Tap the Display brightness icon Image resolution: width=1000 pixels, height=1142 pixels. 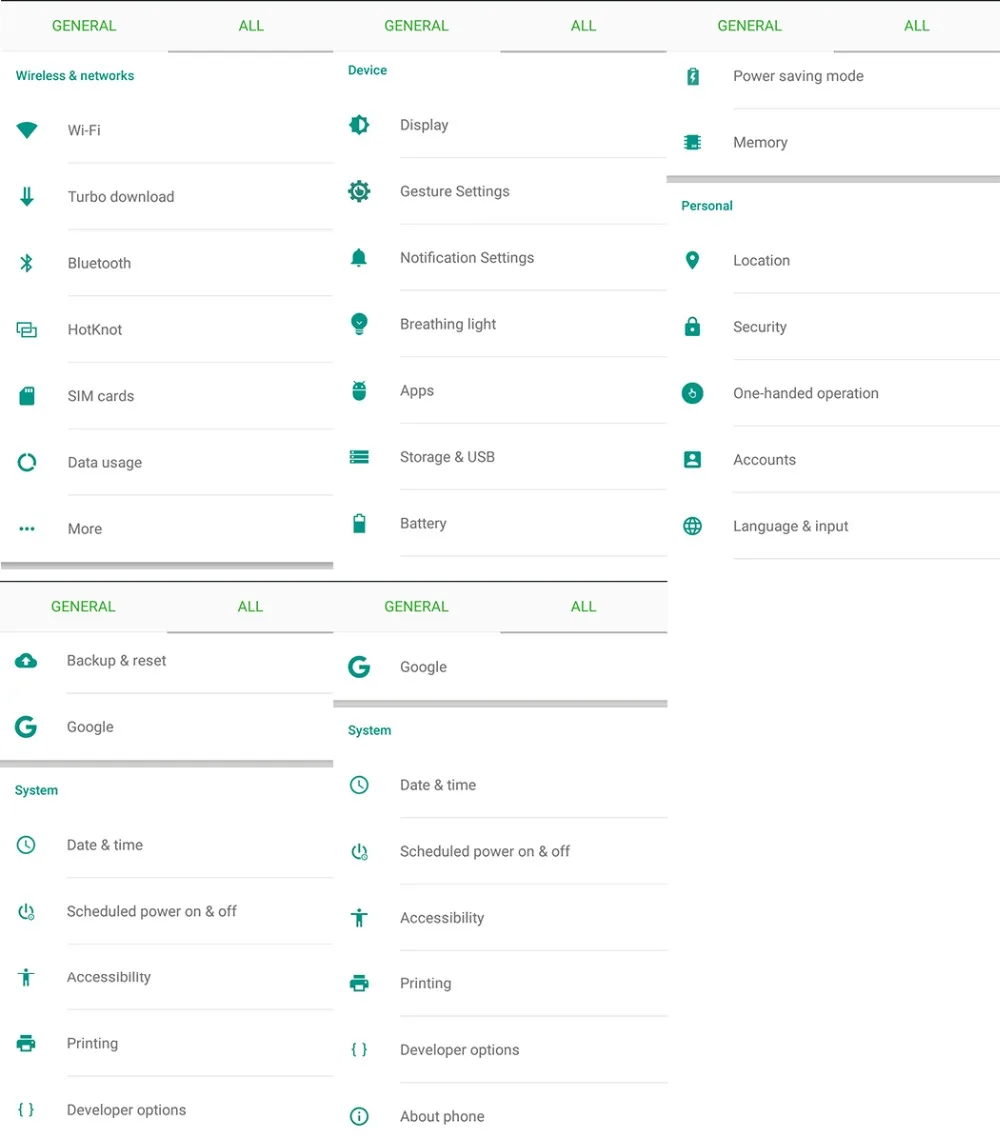tap(359, 125)
